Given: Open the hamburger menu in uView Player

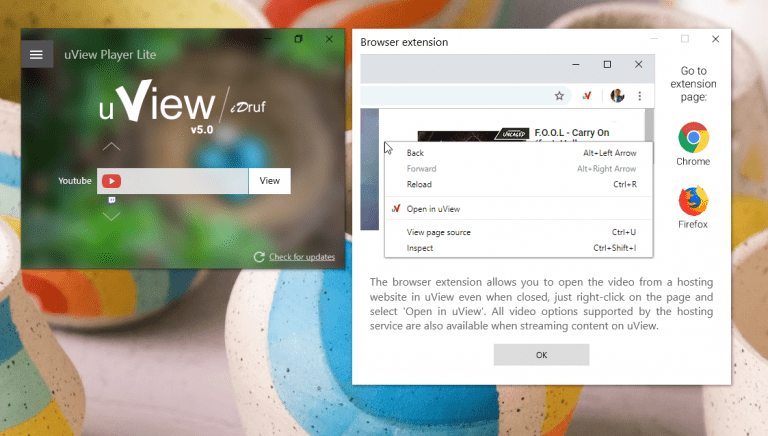Looking at the screenshot, I should pos(37,54).
